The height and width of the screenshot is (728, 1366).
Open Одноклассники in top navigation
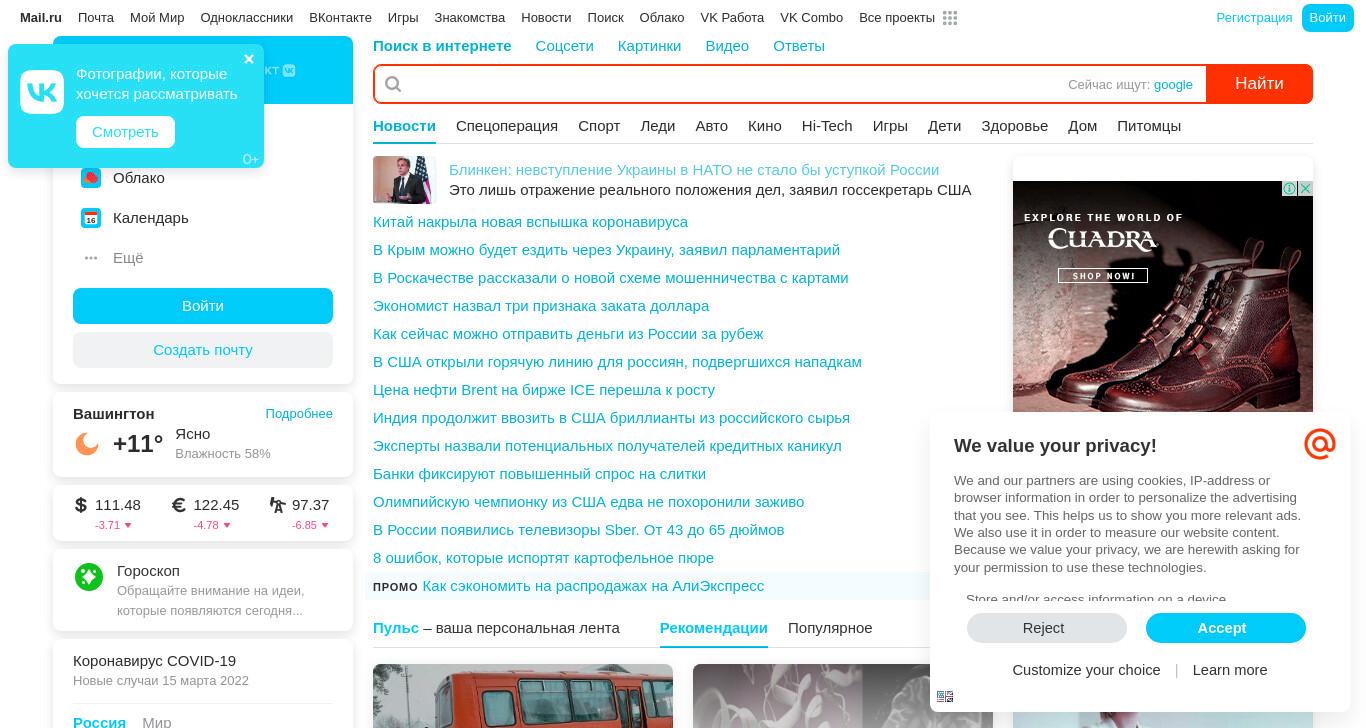click(x=247, y=18)
